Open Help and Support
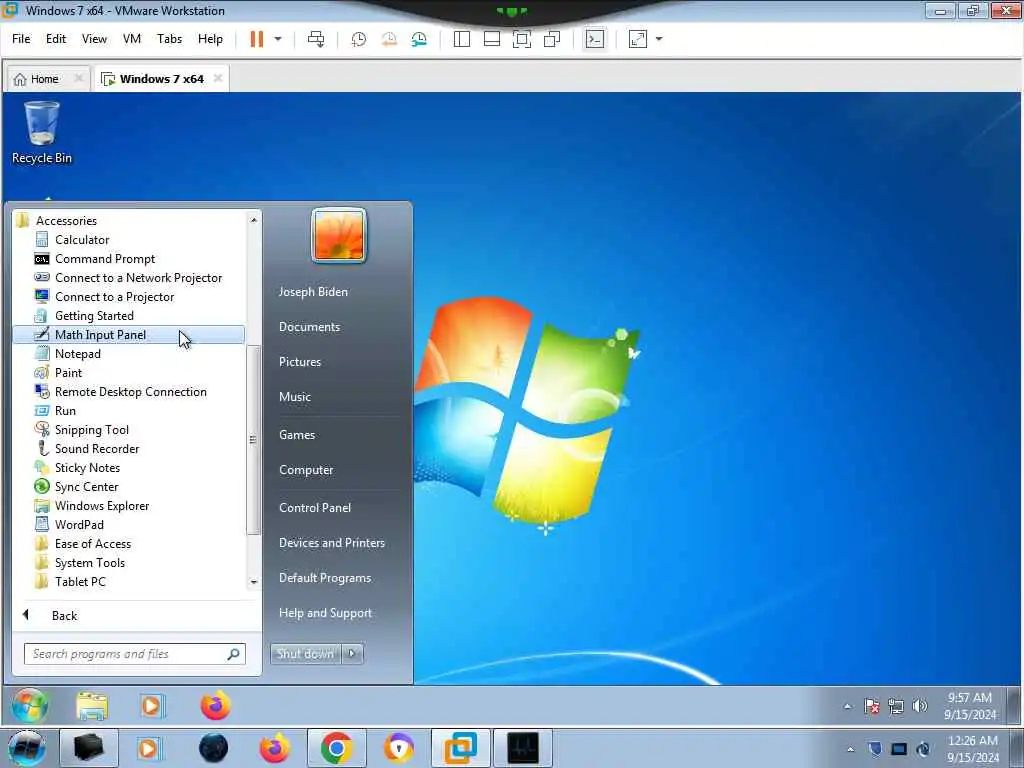 pos(325,613)
